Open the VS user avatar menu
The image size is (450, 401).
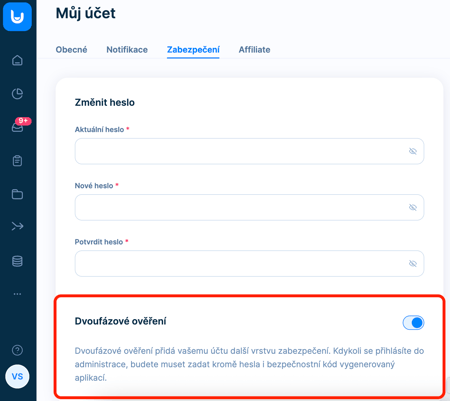tap(17, 377)
